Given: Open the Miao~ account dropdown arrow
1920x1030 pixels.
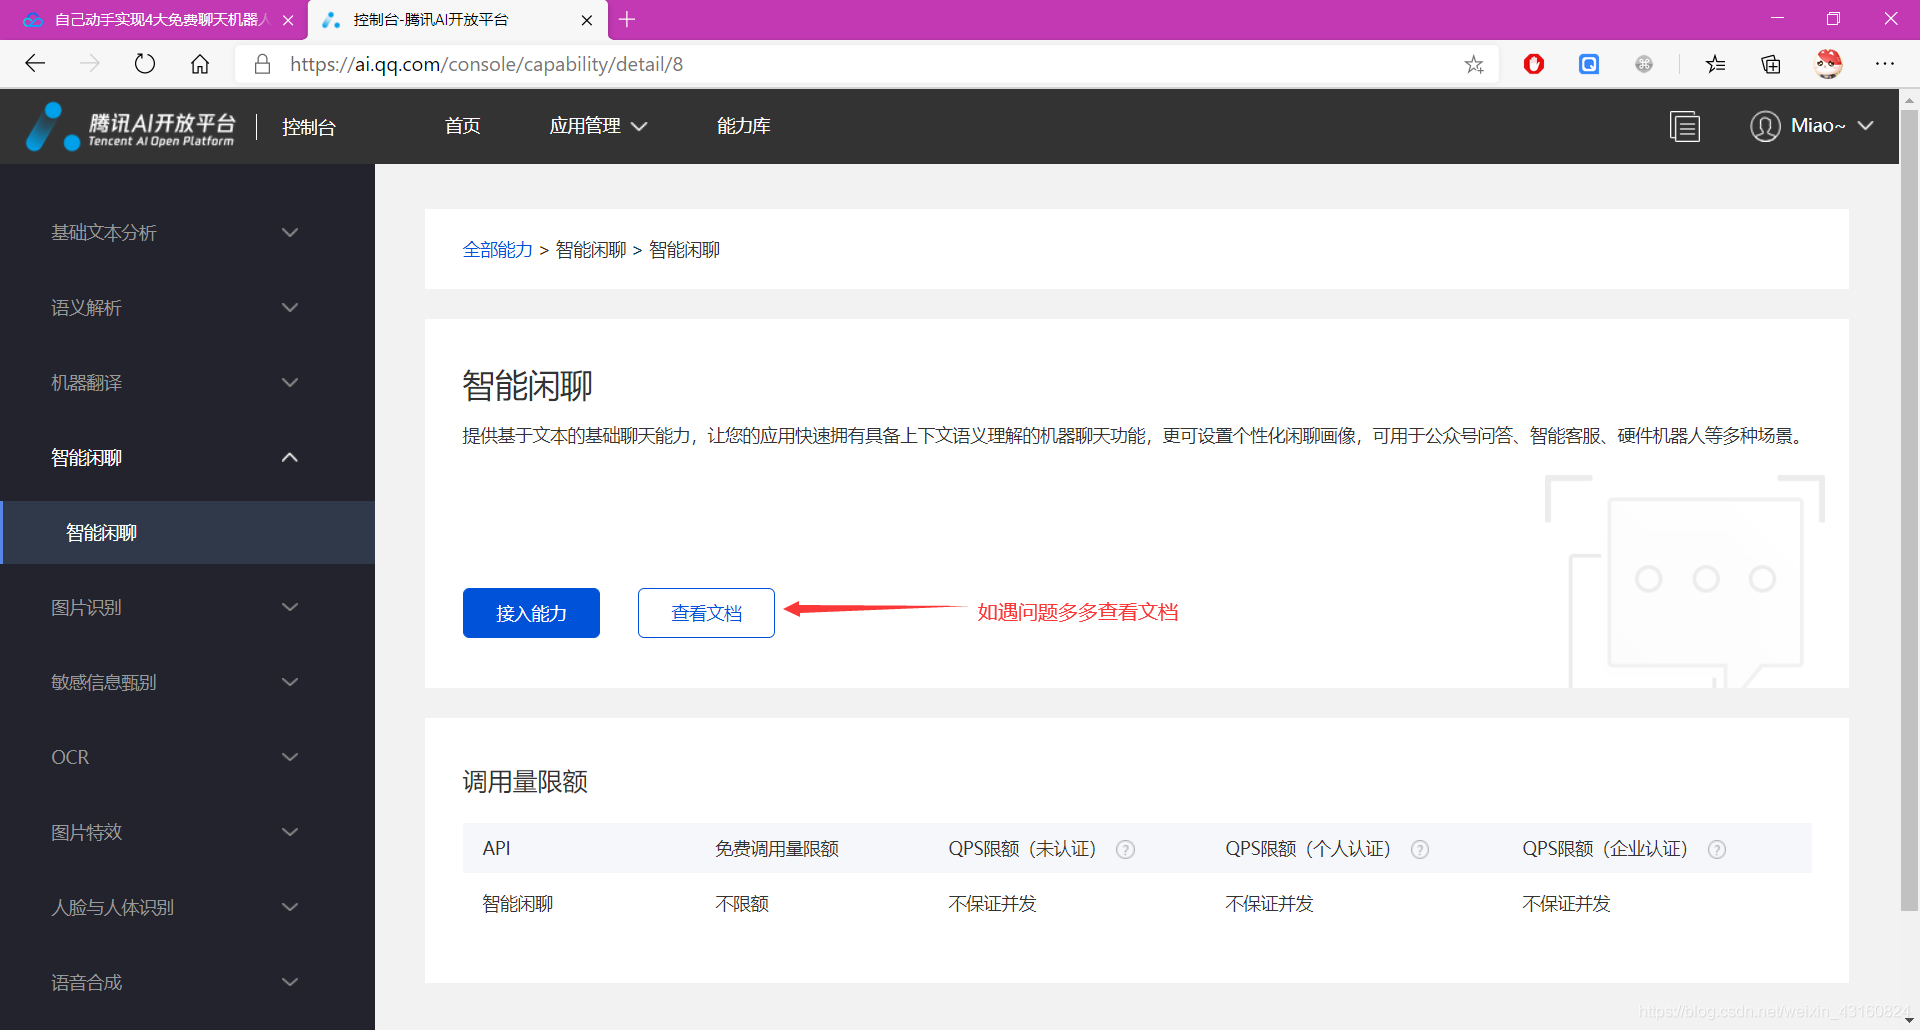Looking at the screenshot, I should coord(1866,126).
